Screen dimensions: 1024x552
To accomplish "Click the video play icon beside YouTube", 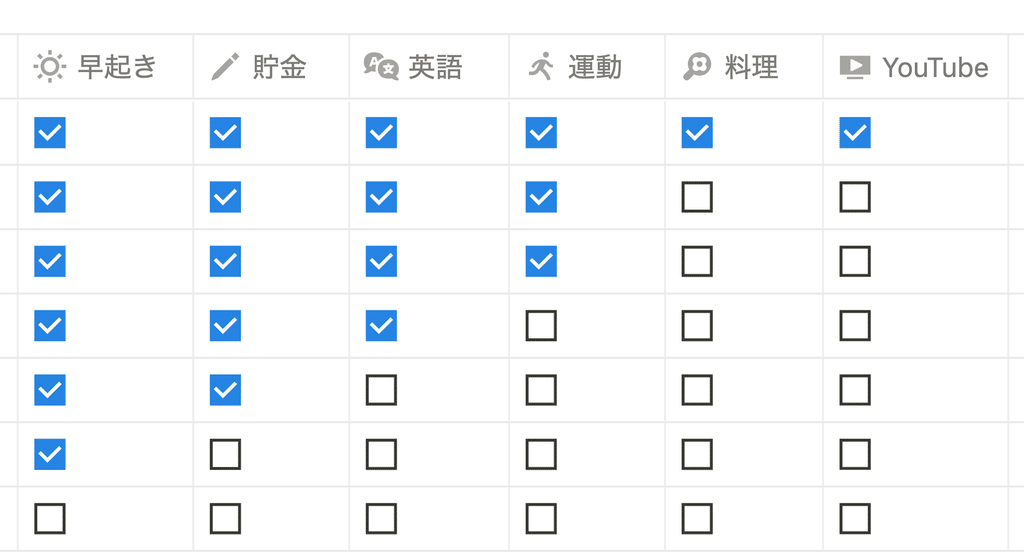I will (855, 67).
